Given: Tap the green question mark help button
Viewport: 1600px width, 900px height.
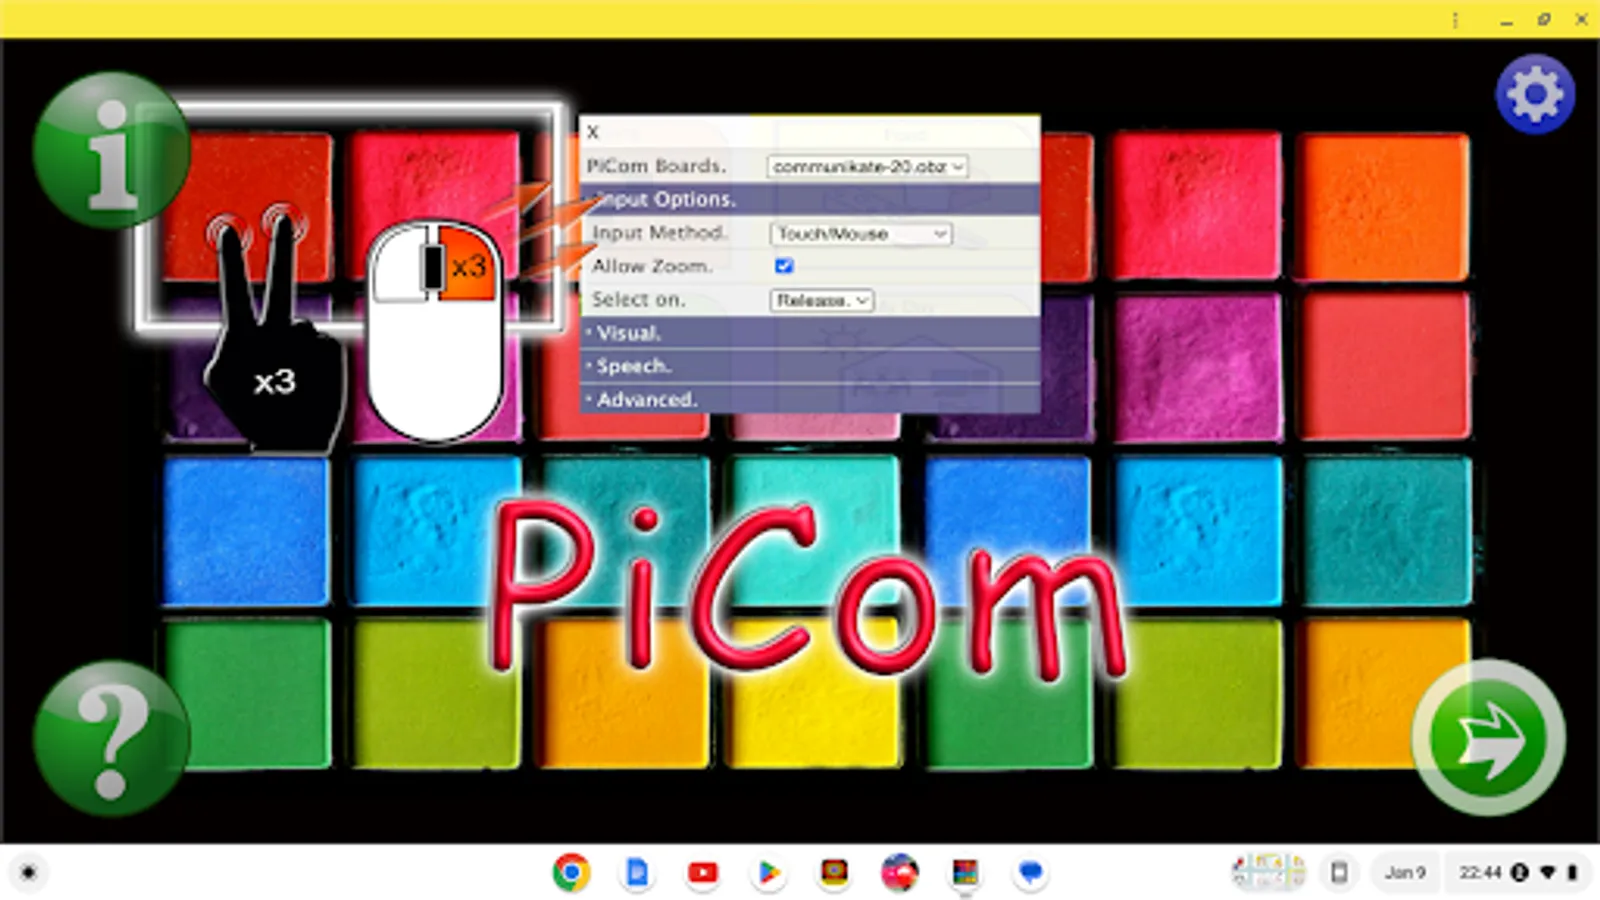Looking at the screenshot, I should [111, 738].
